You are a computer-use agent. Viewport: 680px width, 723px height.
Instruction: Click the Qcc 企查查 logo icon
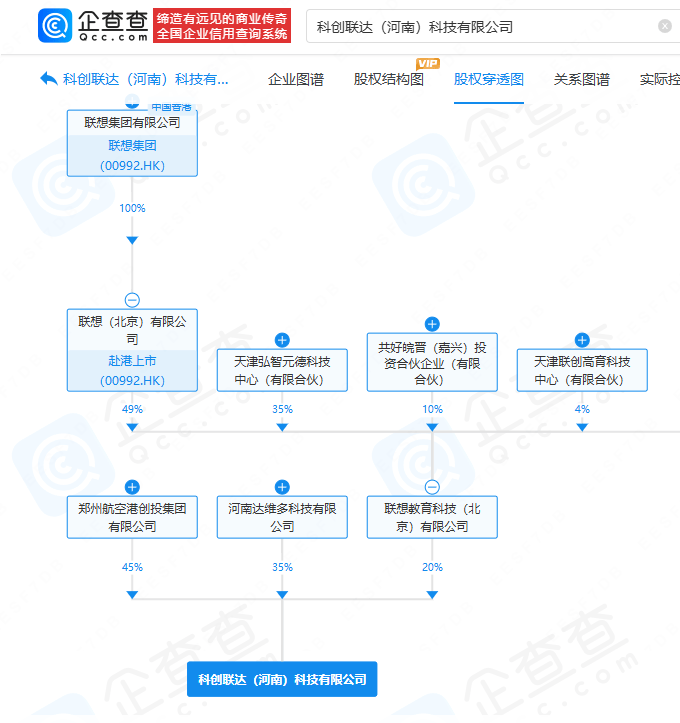coord(55,25)
